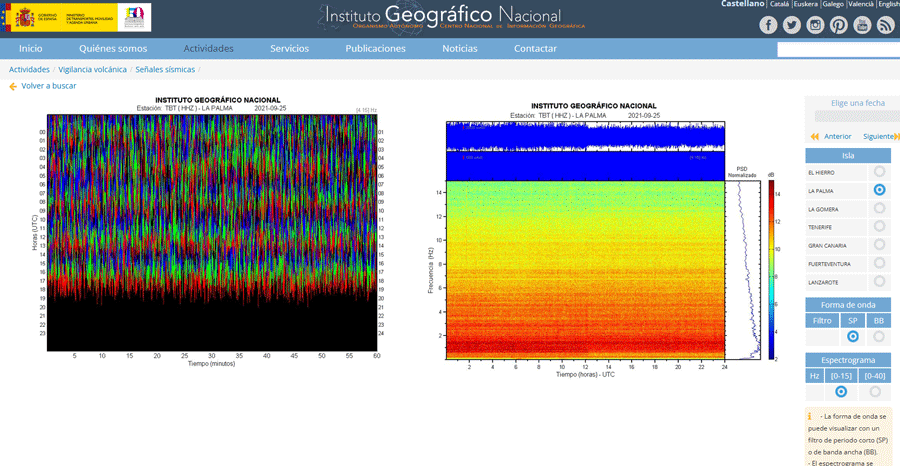Click the search input field
The height and width of the screenshot is (466, 900).
click(839, 50)
